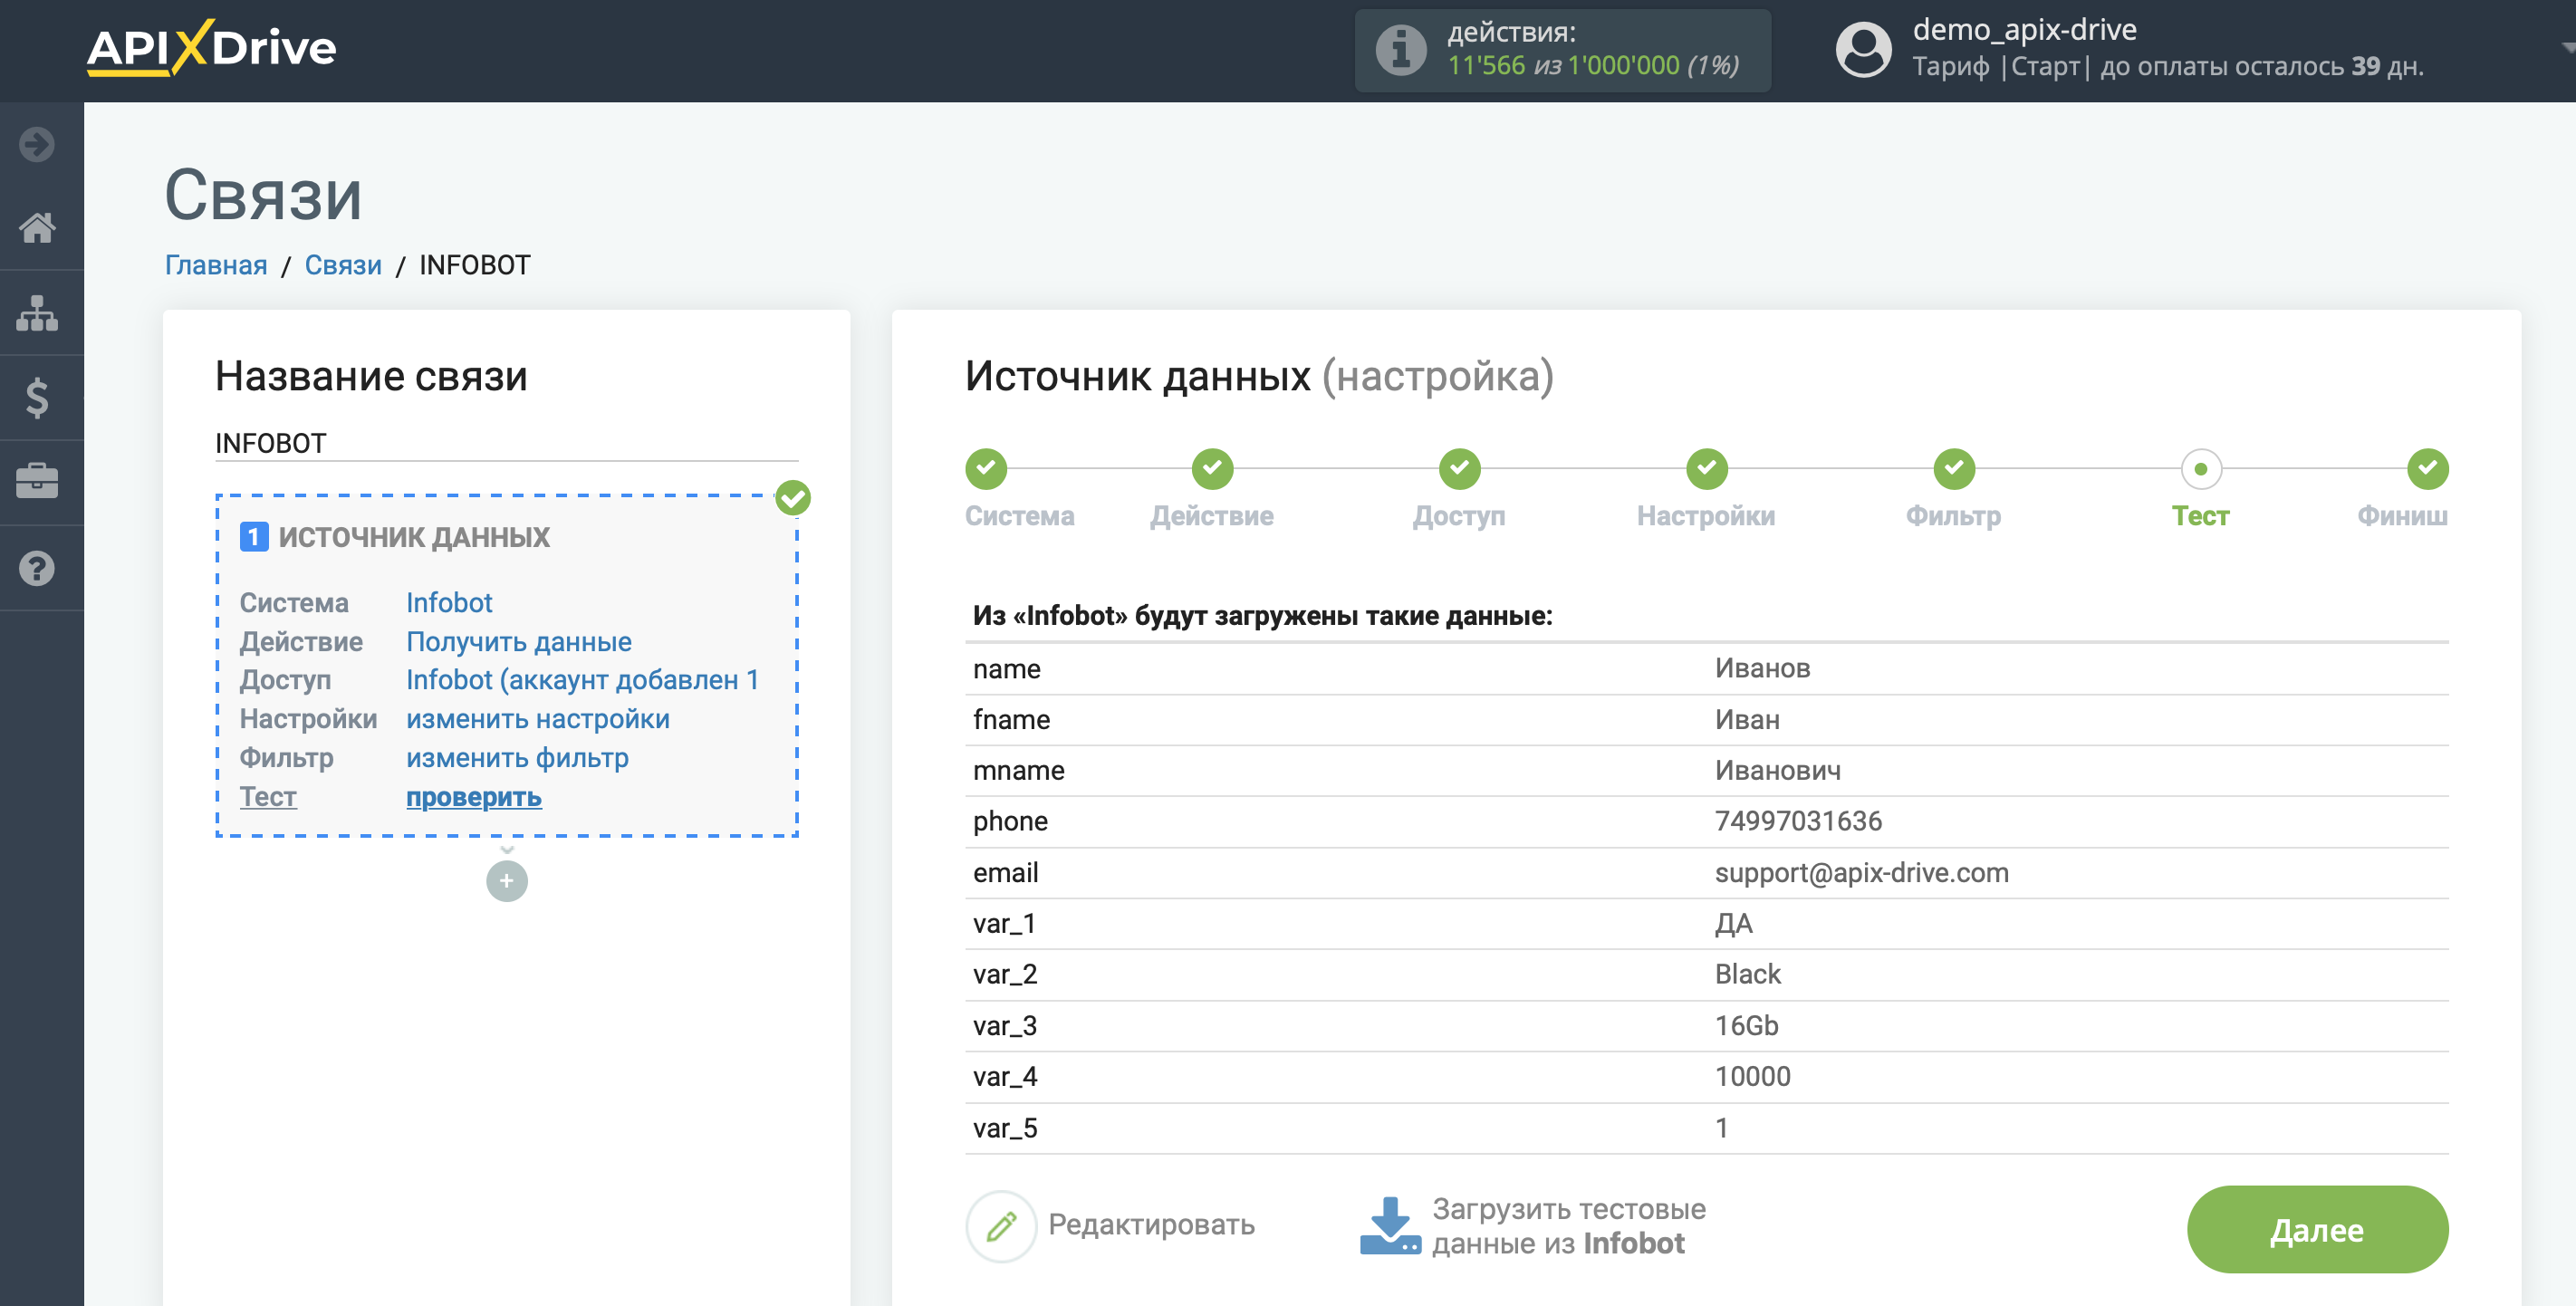Viewport: 2576px width, 1306px height.
Task: Go to the Настройки step
Action: pos(1707,469)
